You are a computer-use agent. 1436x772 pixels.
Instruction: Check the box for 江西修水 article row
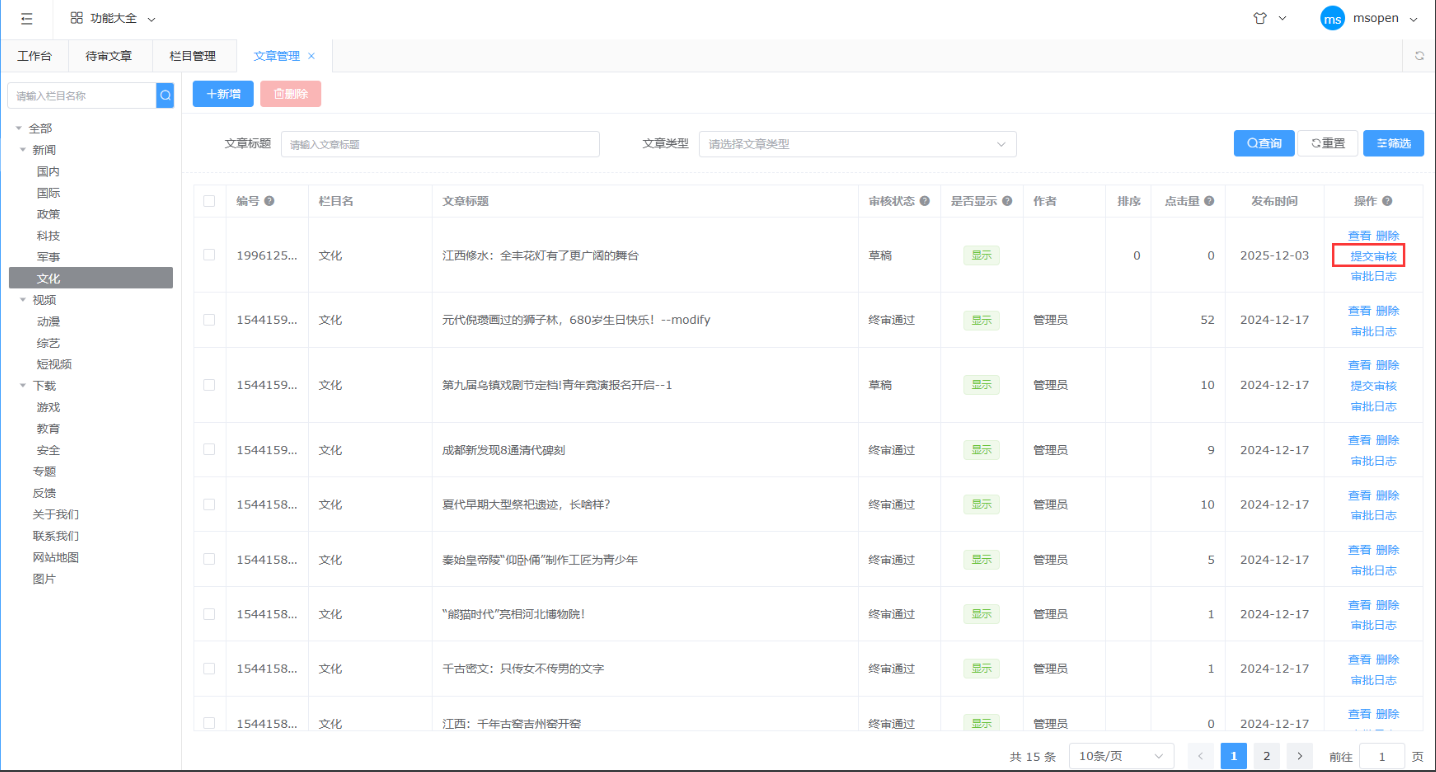point(209,255)
